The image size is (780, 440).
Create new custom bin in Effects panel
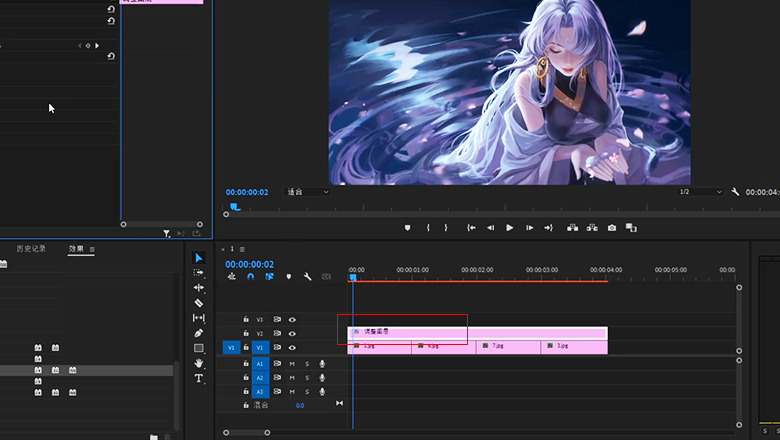pyautogui.click(x=154, y=437)
